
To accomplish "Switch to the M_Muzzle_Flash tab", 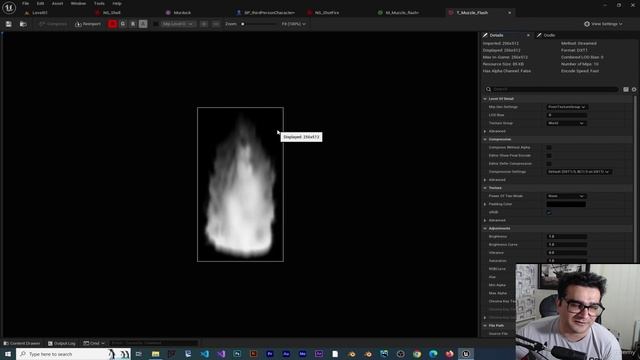I will [x=398, y=13].
